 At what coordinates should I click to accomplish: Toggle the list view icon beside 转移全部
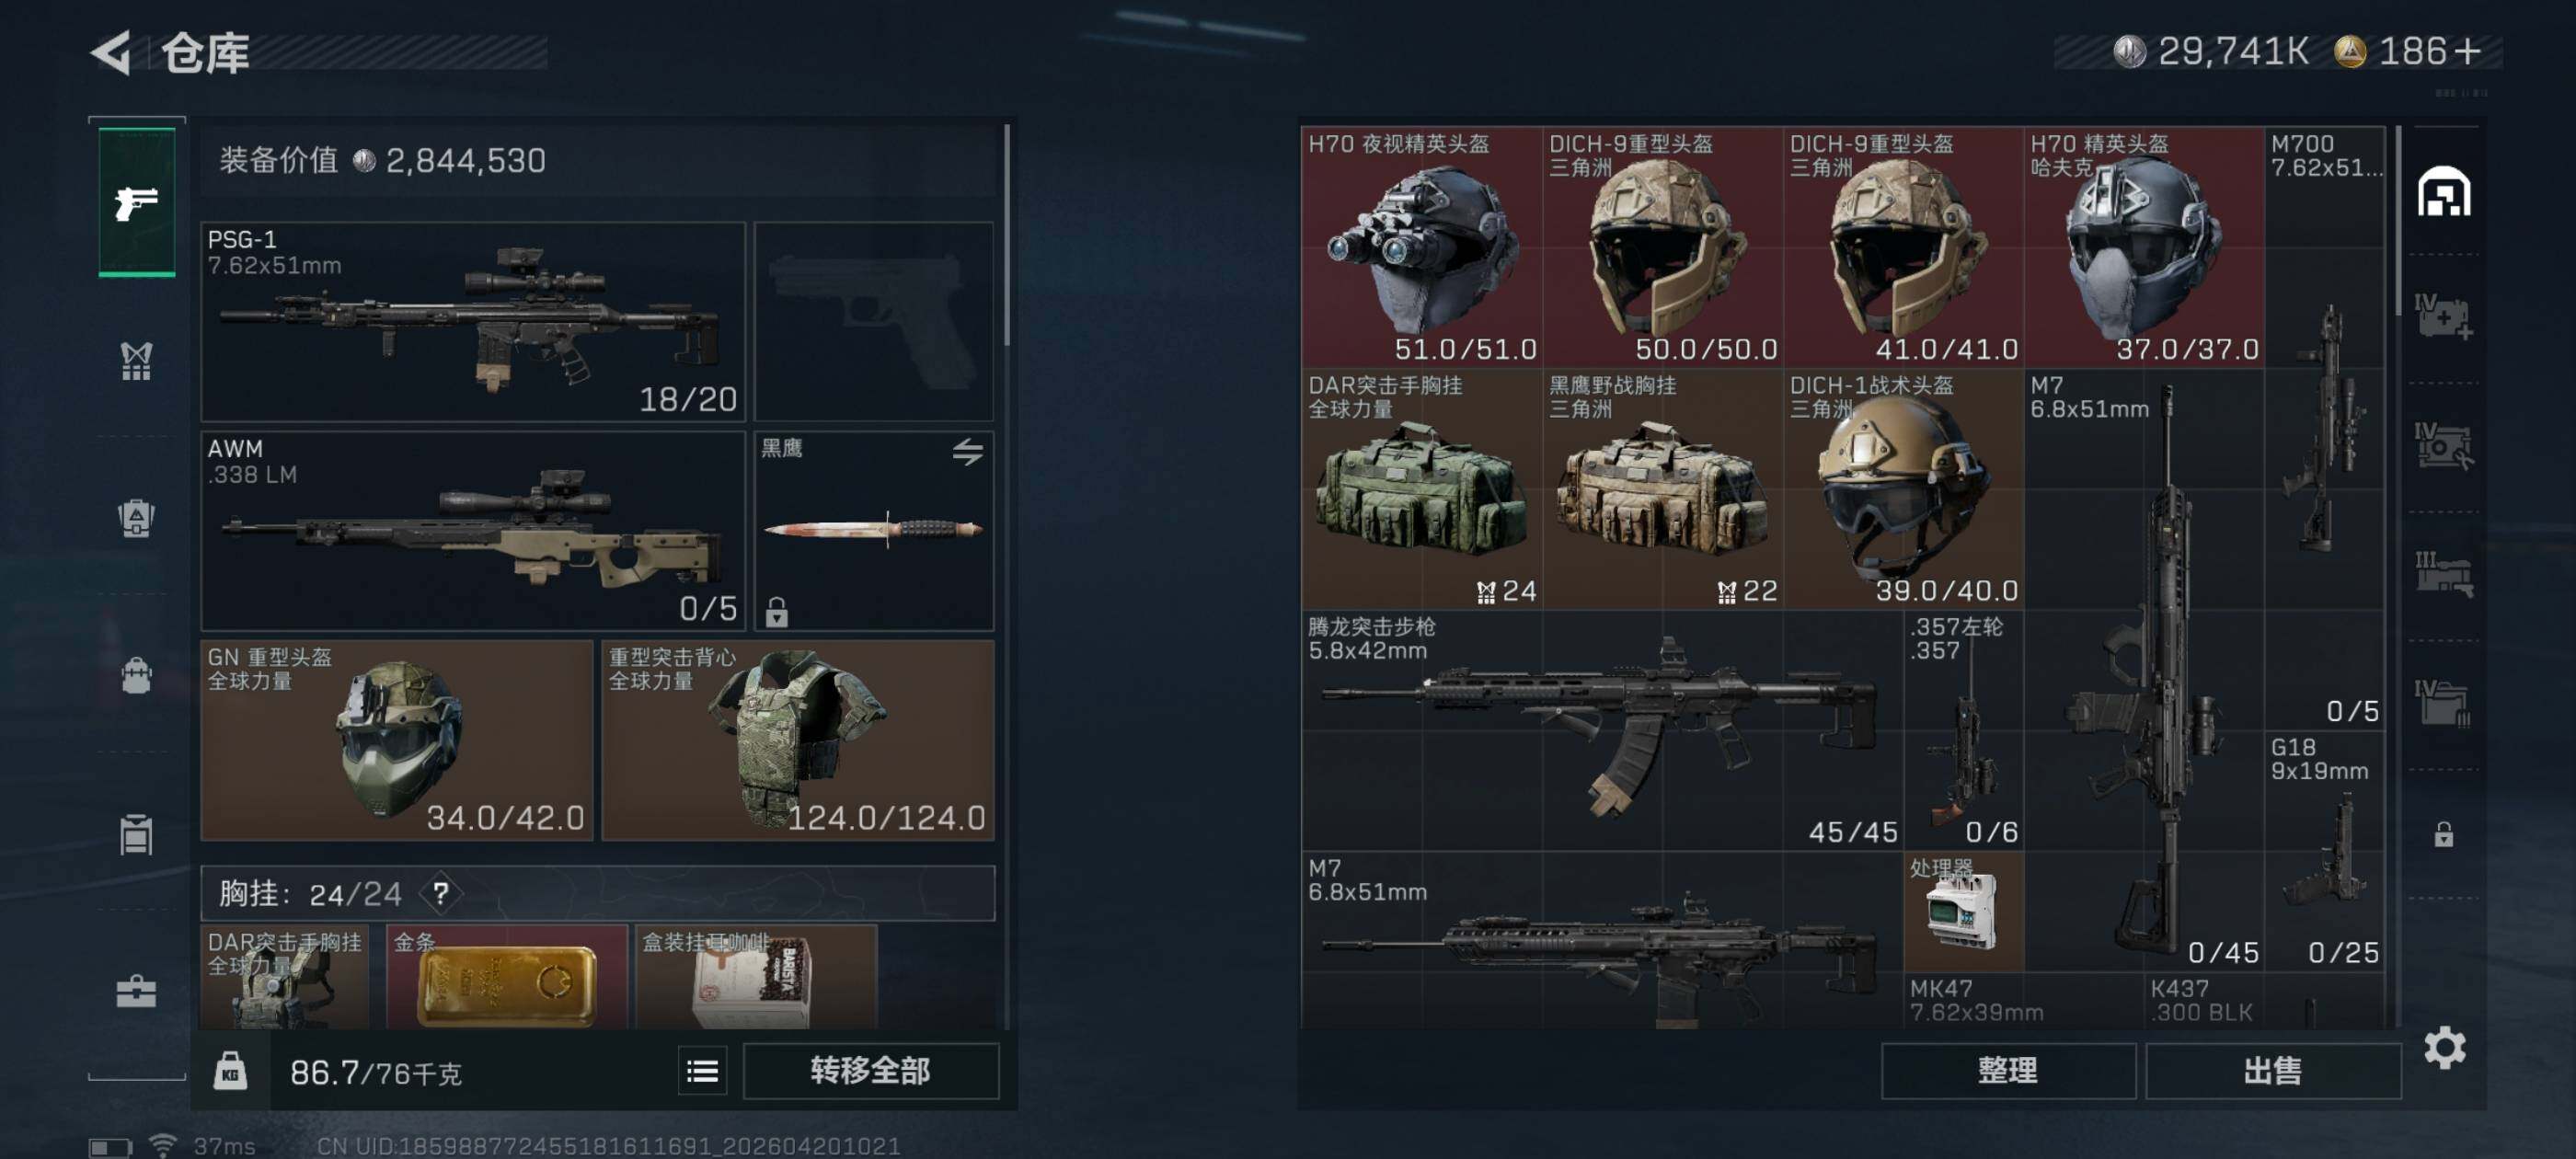(x=702, y=1071)
